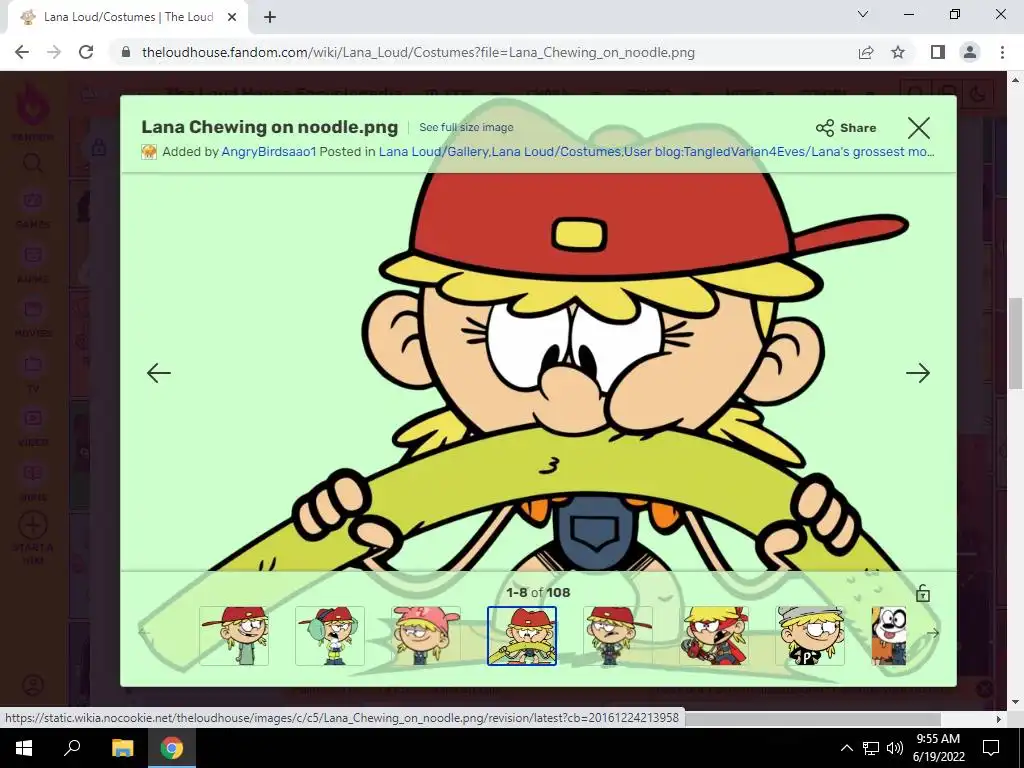The height and width of the screenshot is (768, 1024).
Task: Click the horizontal scrollbar at page bottom
Action: tap(812, 718)
